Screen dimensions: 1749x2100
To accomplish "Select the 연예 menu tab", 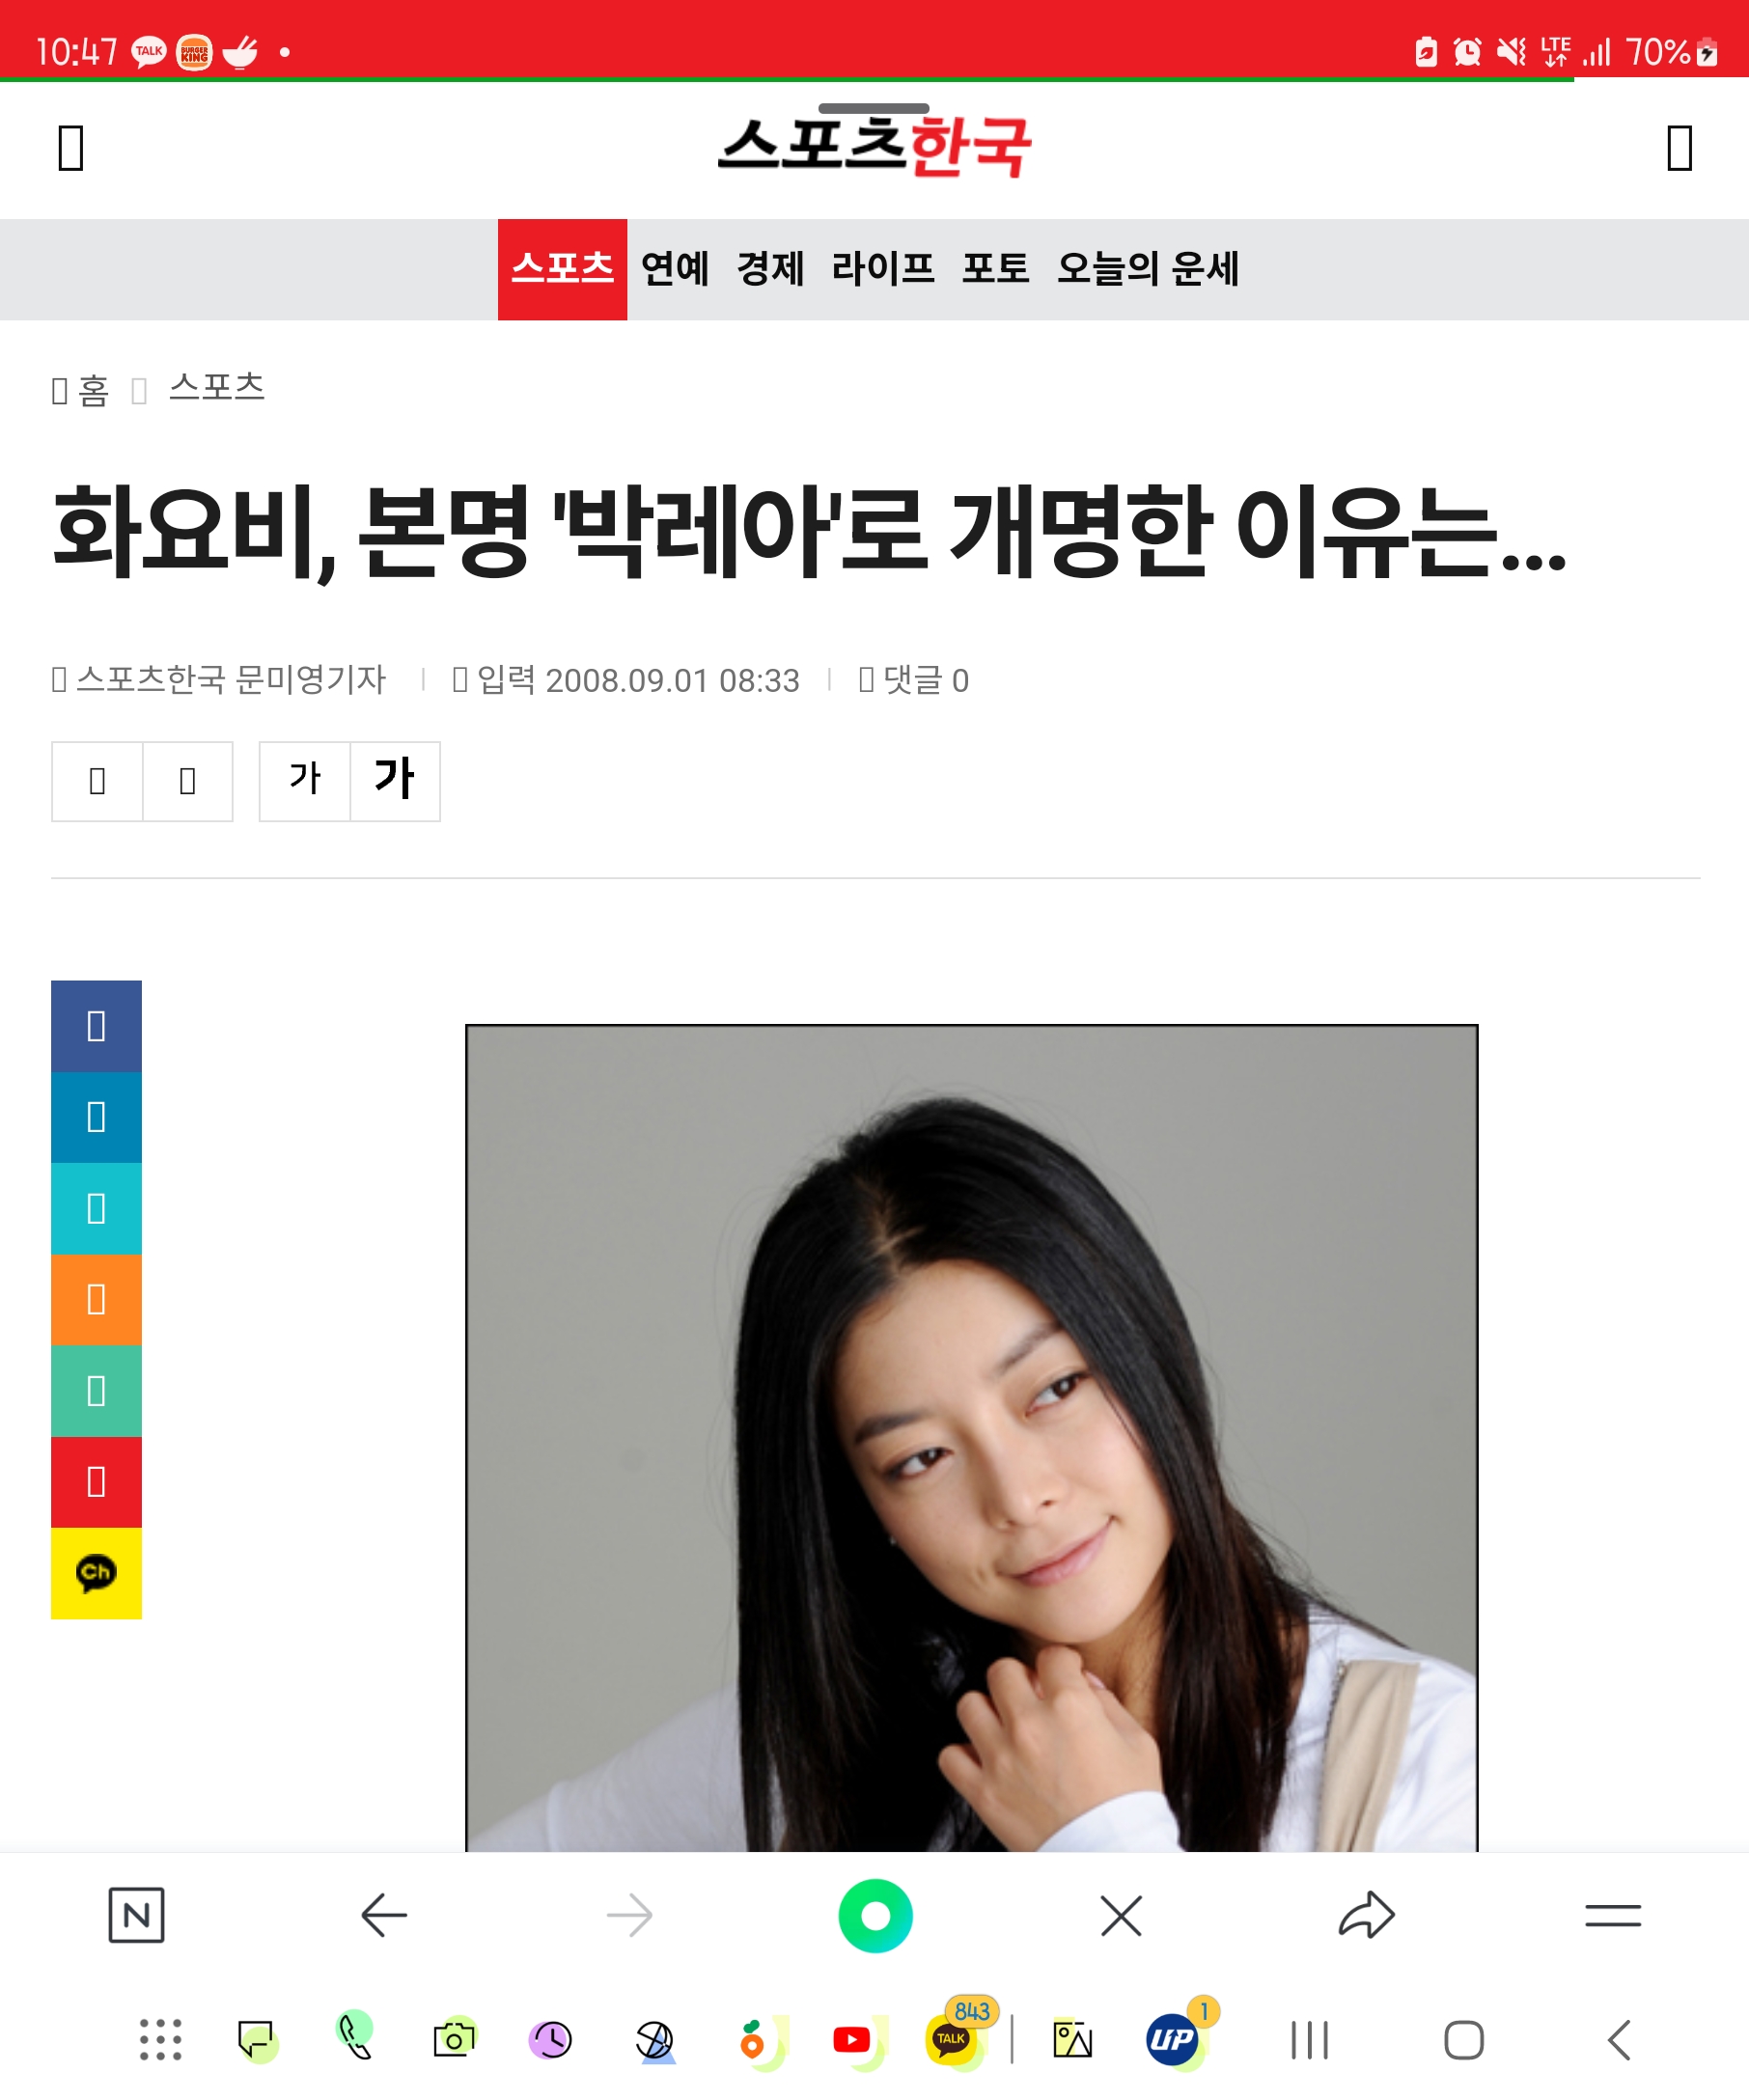I will tap(675, 269).
